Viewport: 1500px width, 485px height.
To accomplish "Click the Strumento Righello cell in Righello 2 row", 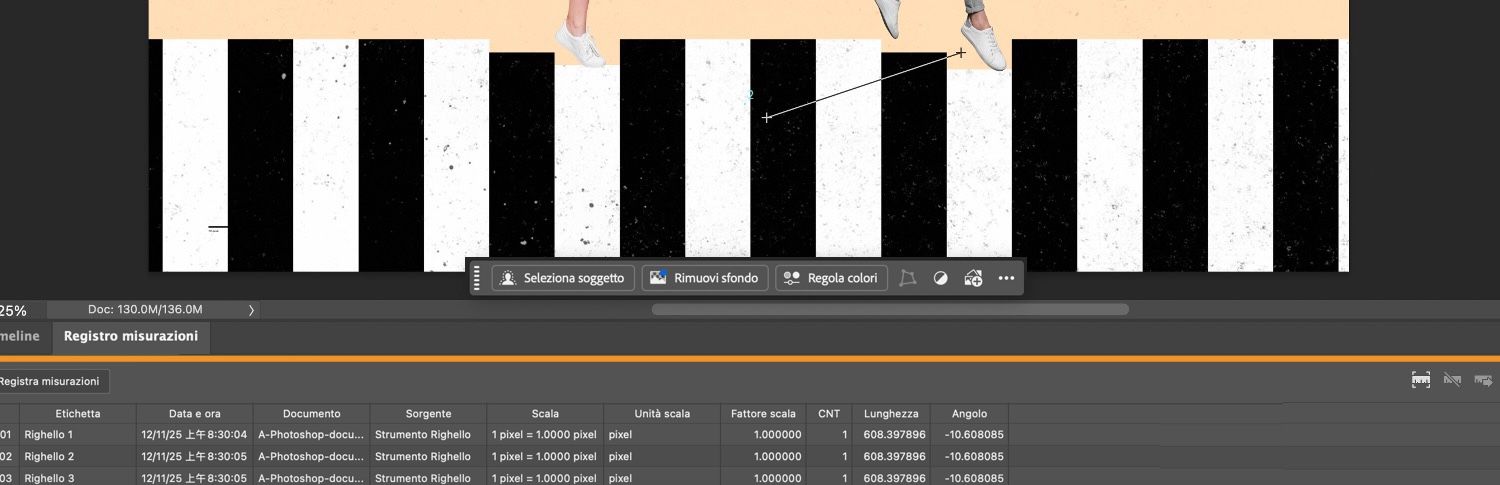I will (429, 457).
